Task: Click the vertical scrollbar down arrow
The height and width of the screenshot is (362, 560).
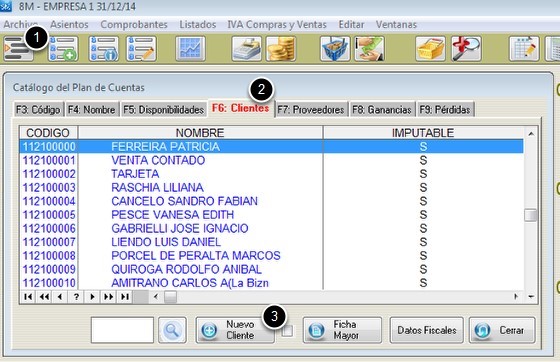Action: point(531,297)
